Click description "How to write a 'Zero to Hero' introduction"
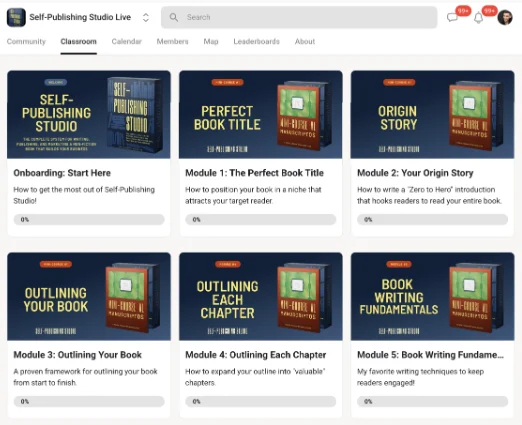Image resolution: width=522 pixels, height=425 pixels. [429, 195]
